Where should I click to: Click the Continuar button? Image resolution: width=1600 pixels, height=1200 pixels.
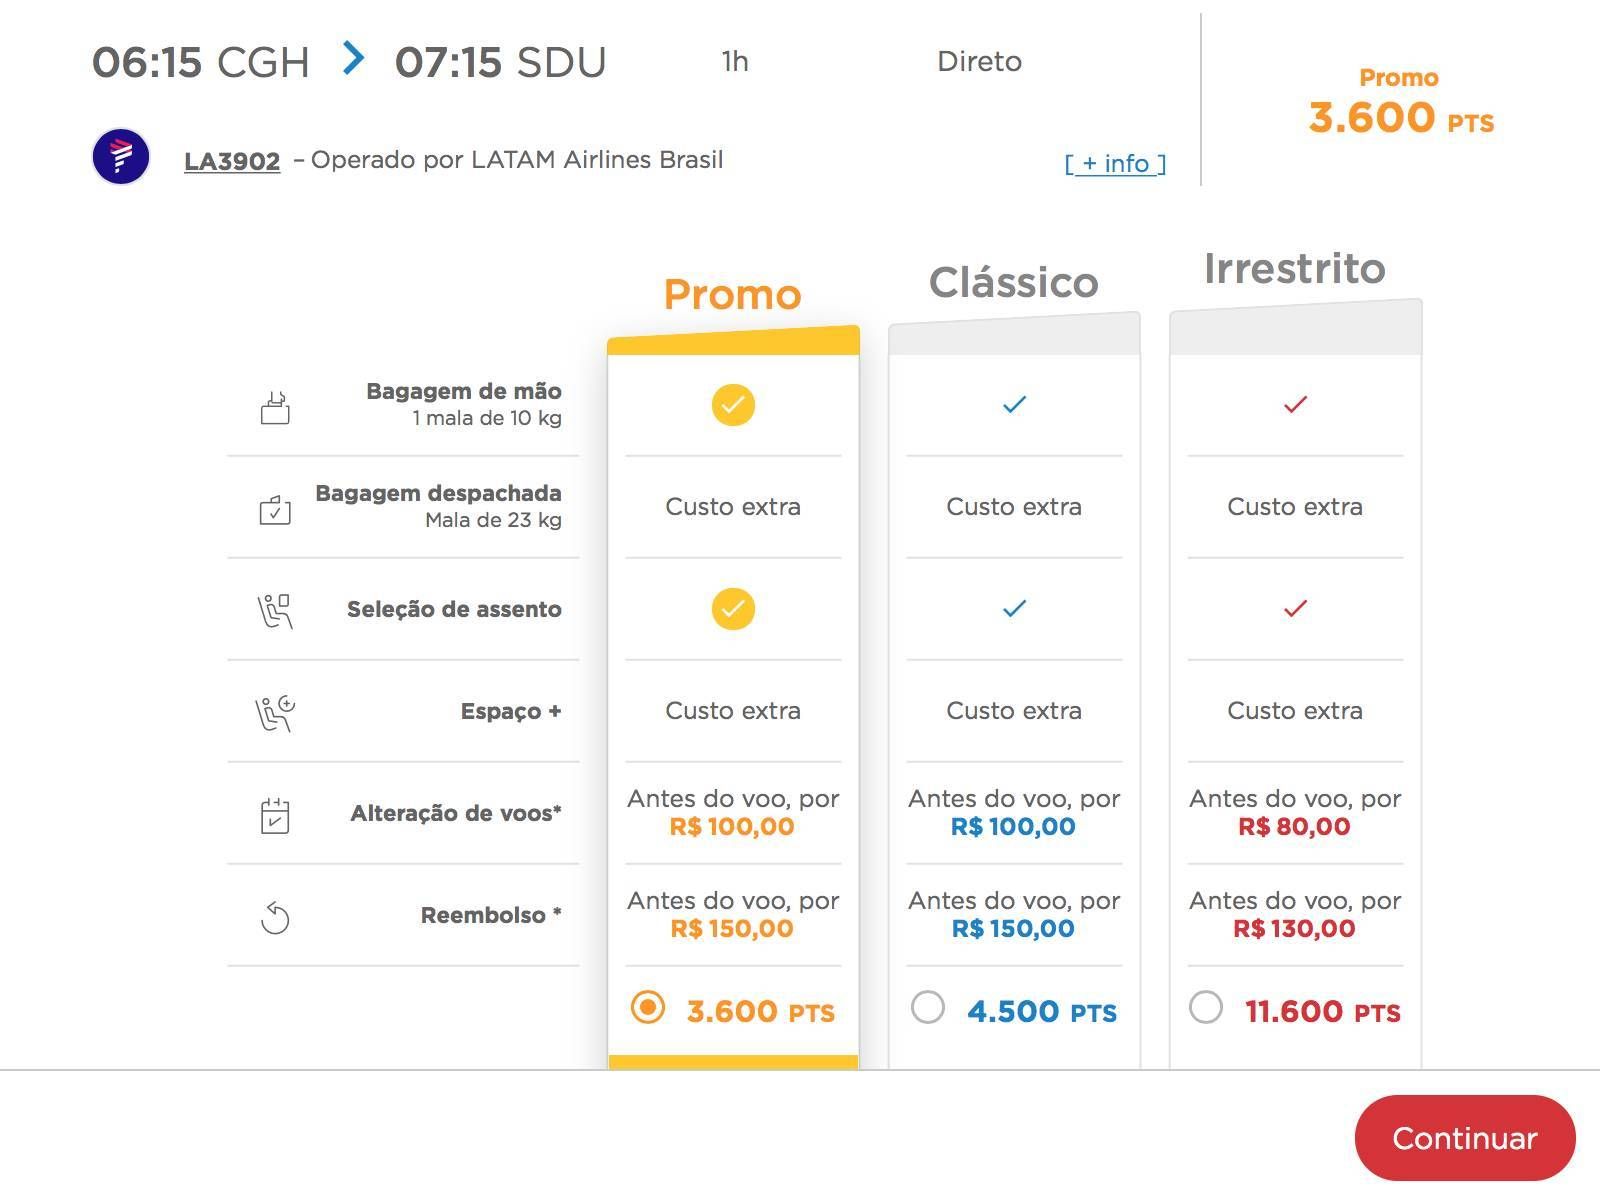coord(1465,1138)
